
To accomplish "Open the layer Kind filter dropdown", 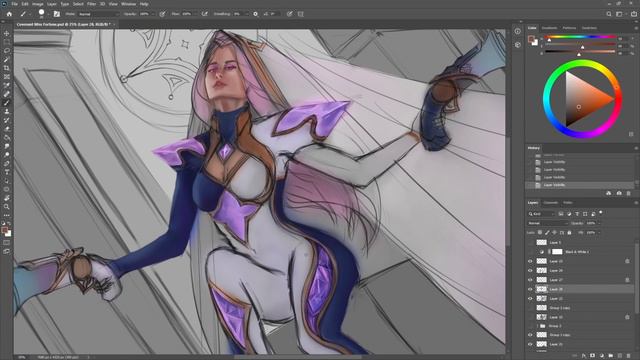I will [x=541, y=214].
